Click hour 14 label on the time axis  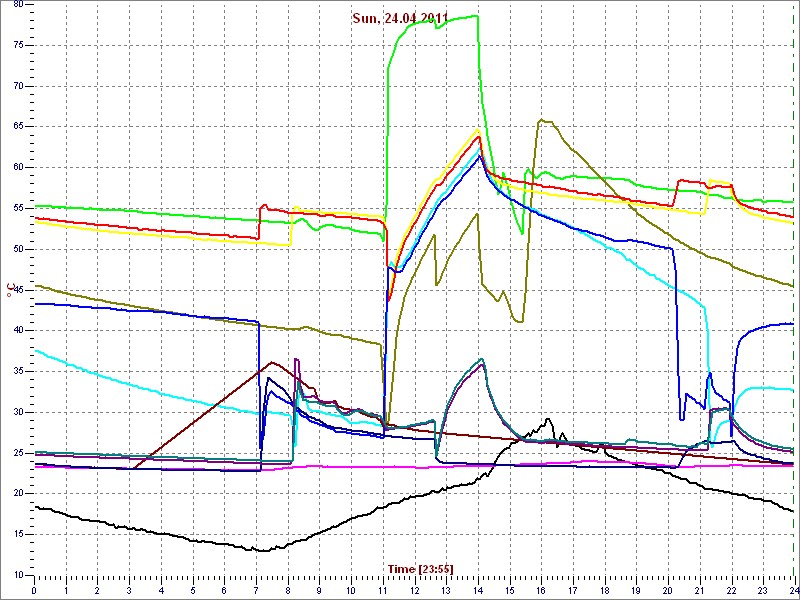[x=478, y=591]
